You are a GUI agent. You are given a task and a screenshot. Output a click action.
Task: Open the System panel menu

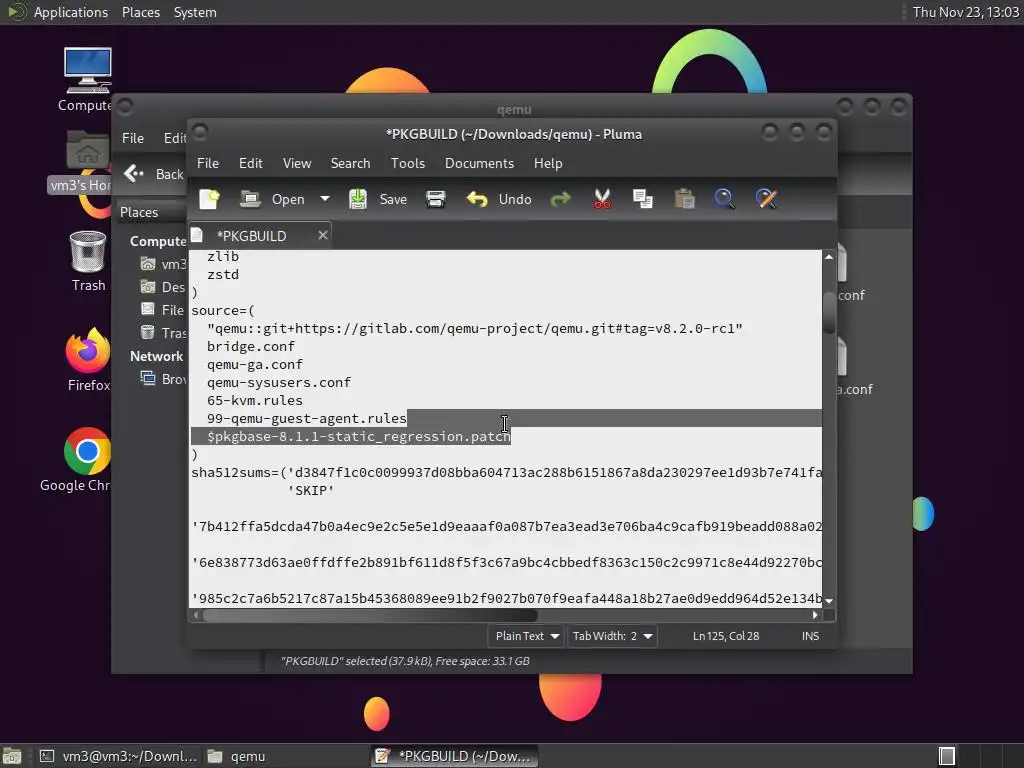[195, 12]
